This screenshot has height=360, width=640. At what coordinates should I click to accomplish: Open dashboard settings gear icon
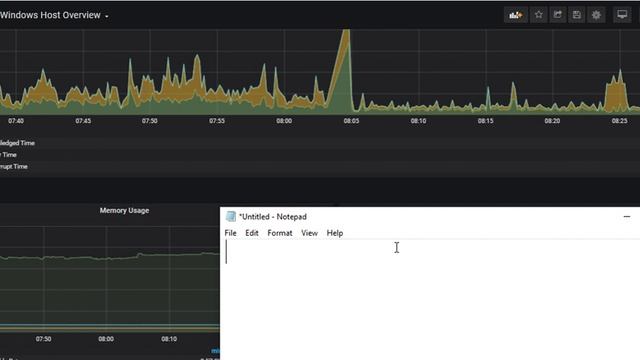(x=596, y=15)
